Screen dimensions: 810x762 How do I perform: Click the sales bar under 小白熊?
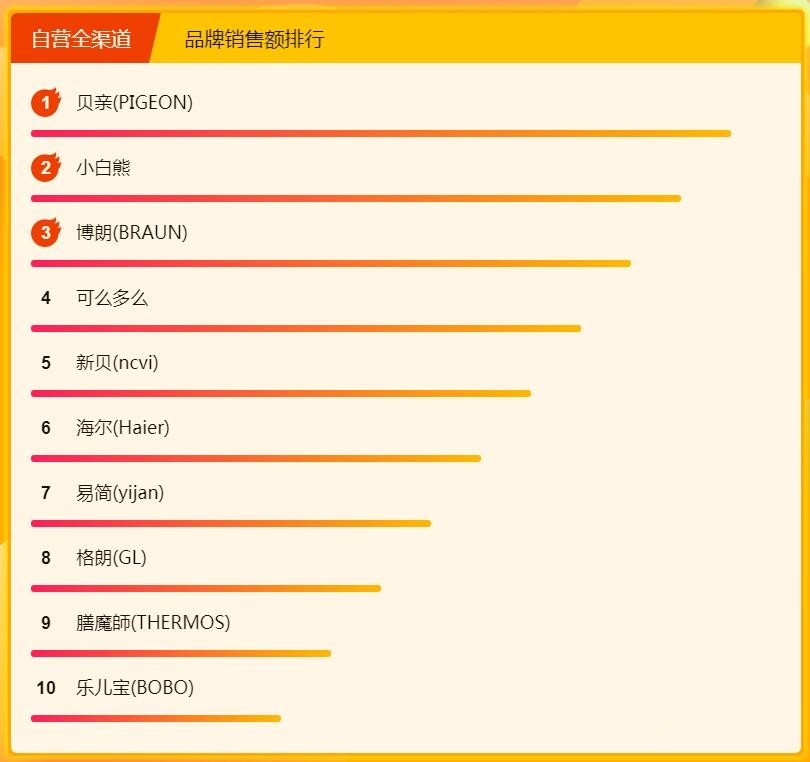pos(355,198)
